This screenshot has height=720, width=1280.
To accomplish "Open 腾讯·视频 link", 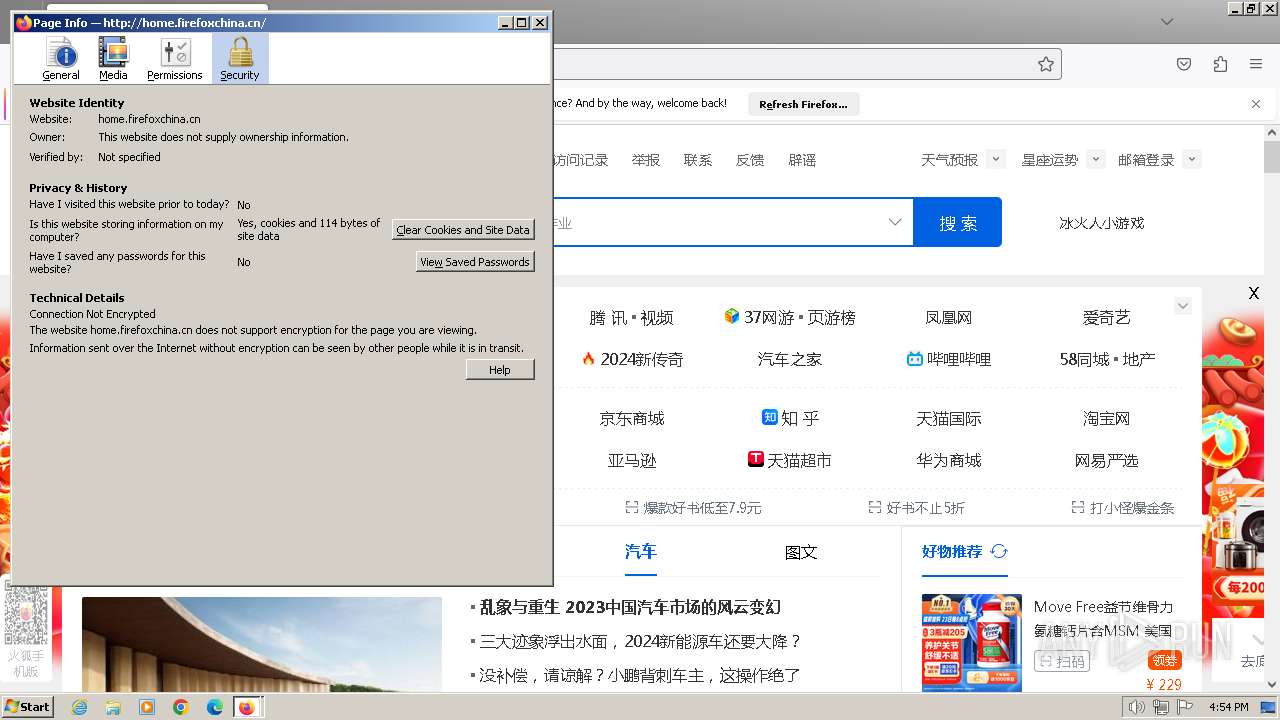I will coord(631,318).
